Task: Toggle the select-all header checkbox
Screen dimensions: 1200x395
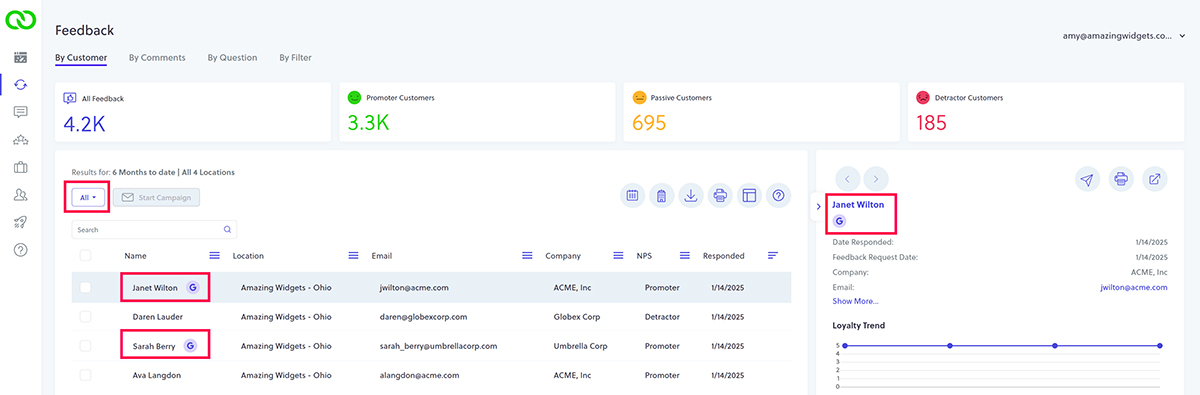Action: 86,256
